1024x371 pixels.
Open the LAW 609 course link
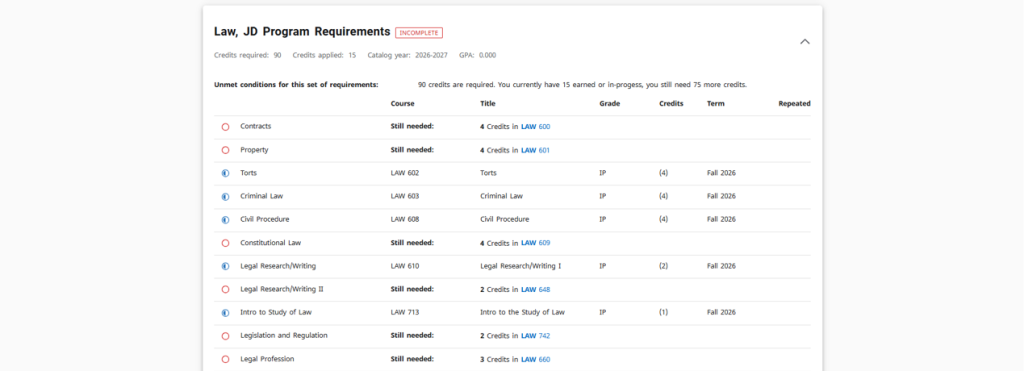[x=536, y=243]
